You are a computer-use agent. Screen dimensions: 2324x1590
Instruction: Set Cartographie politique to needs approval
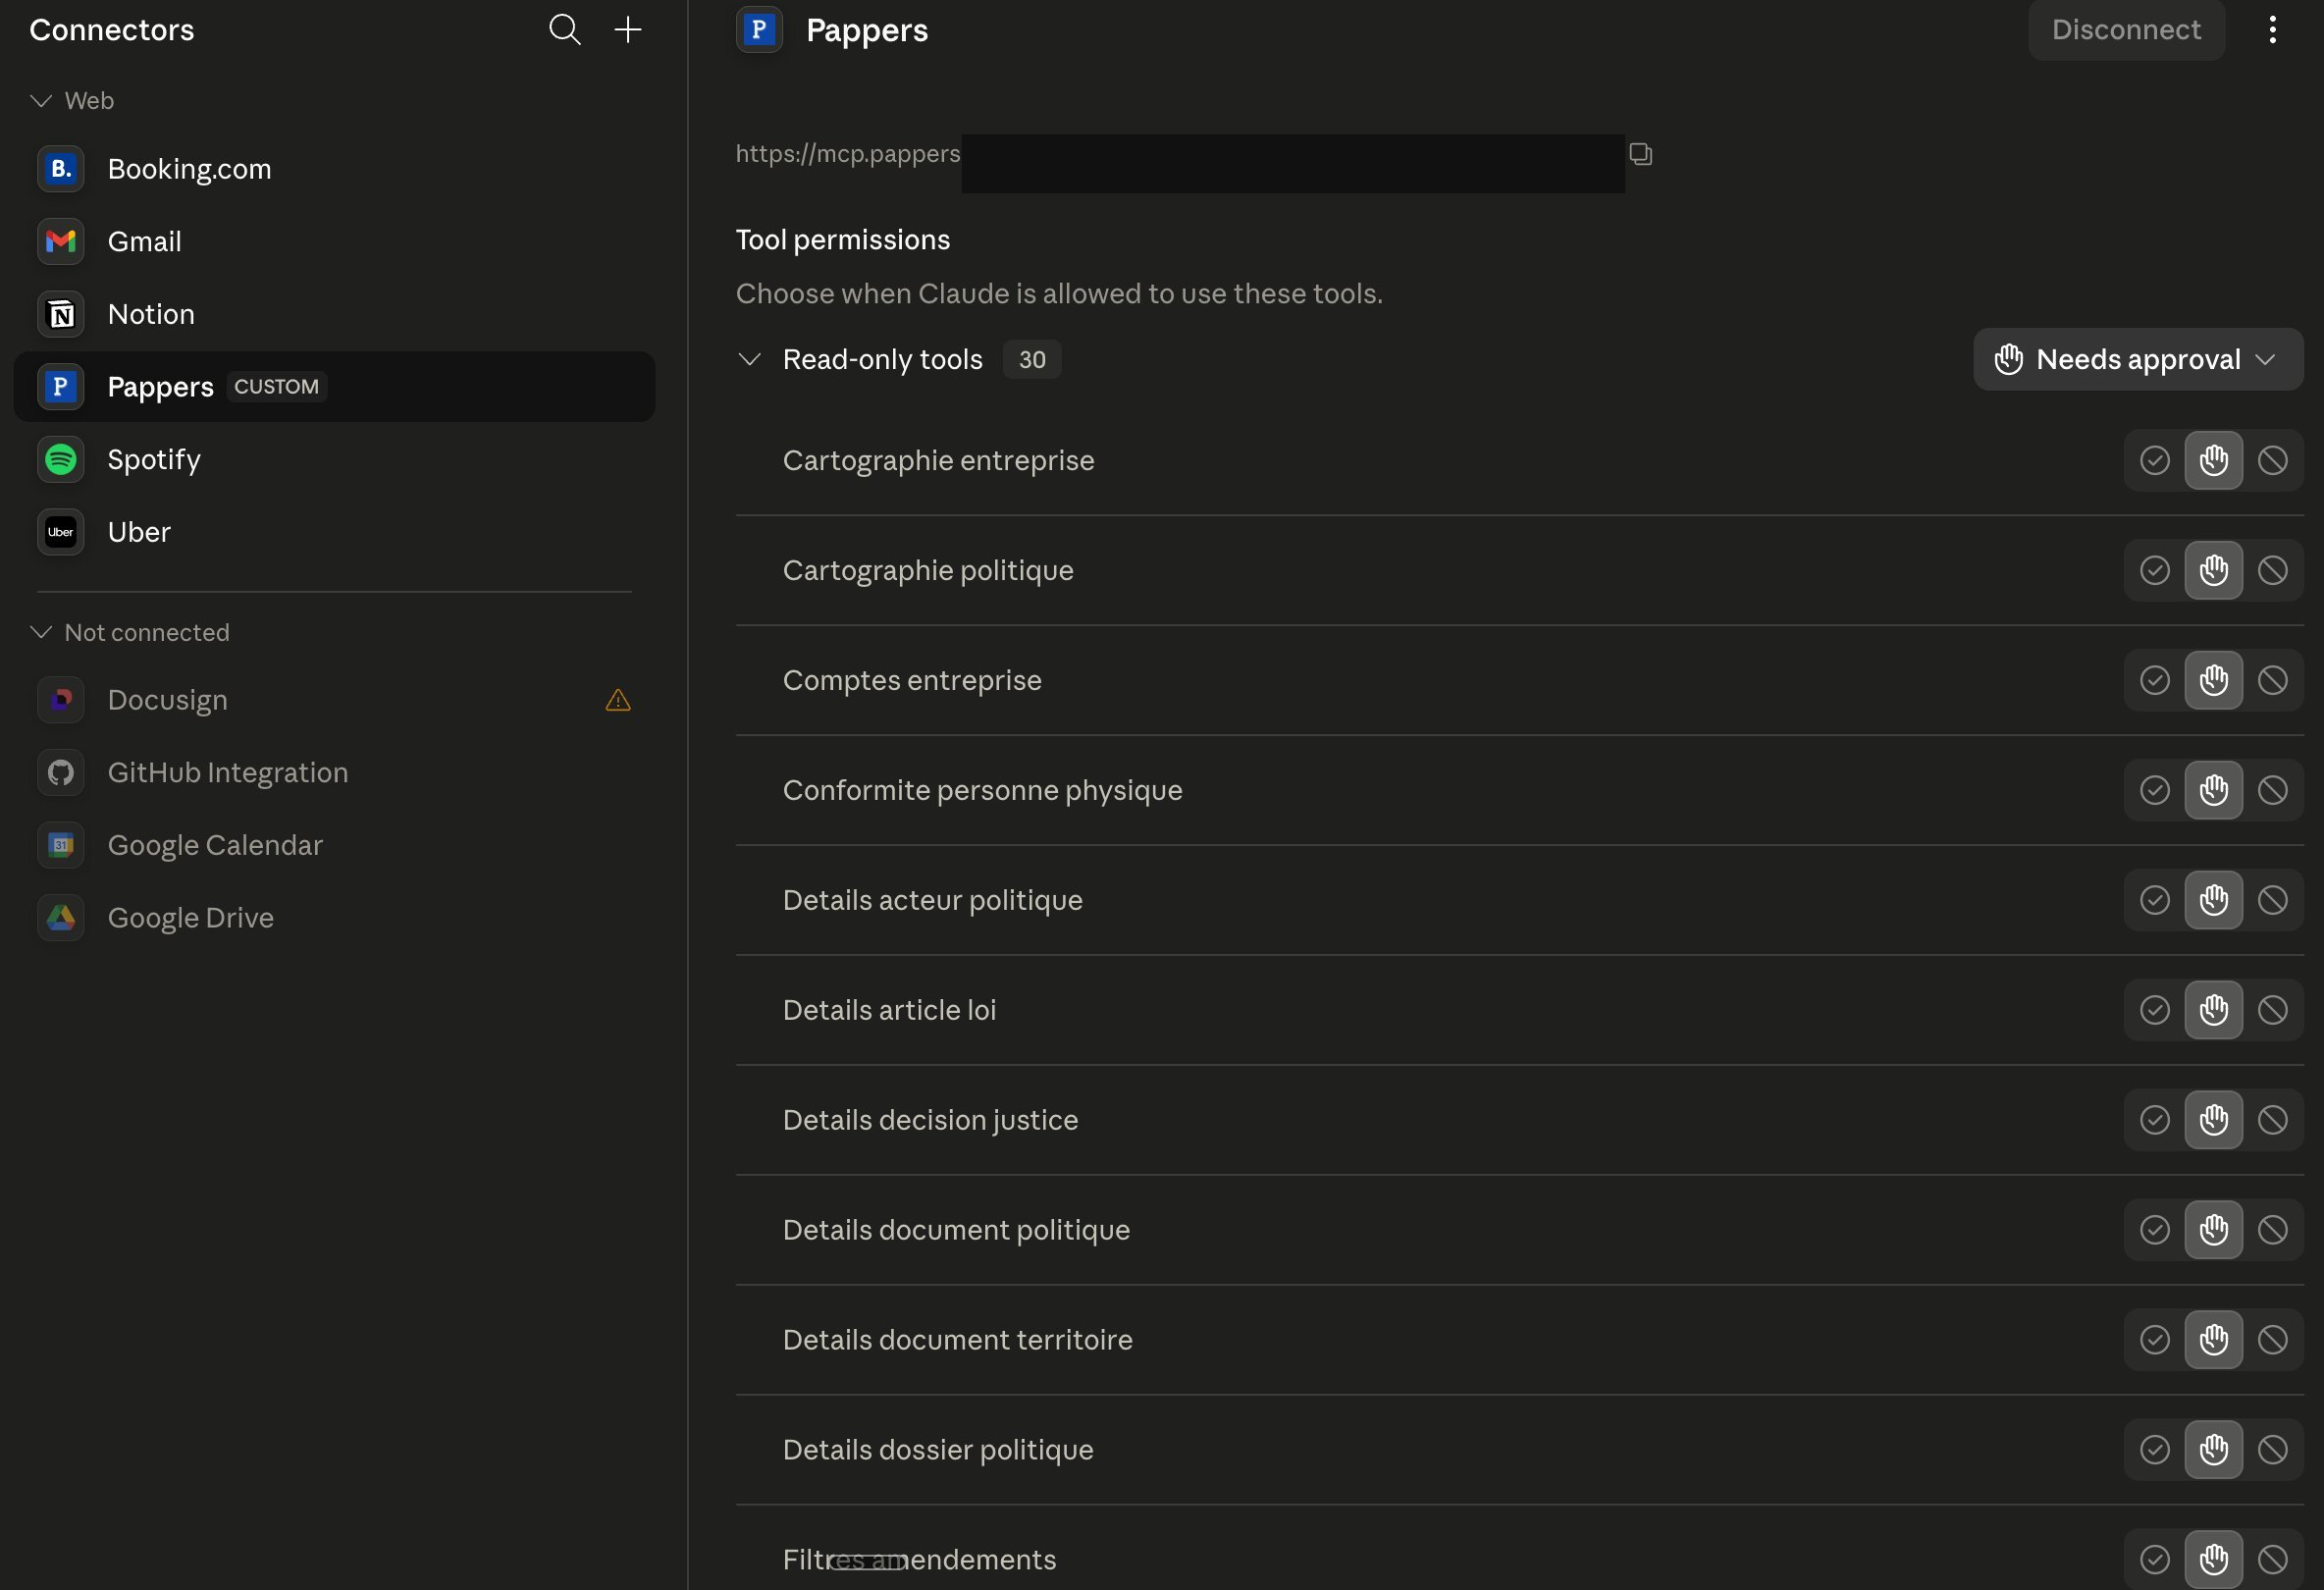coord(2213,570)
